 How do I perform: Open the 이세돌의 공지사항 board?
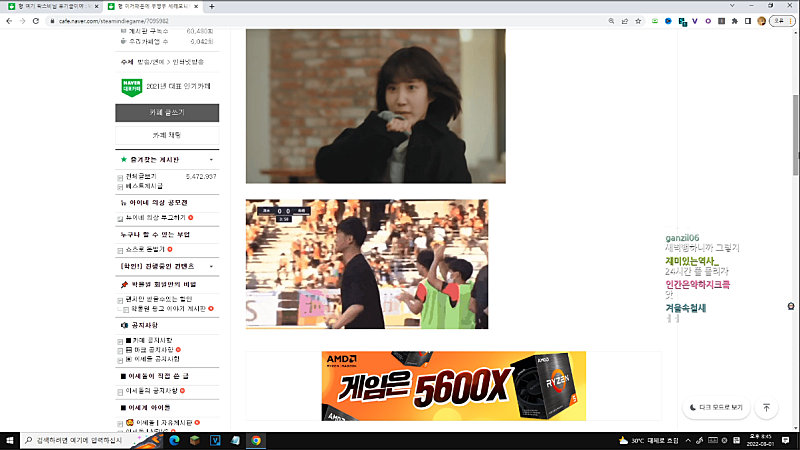[152, 391]
